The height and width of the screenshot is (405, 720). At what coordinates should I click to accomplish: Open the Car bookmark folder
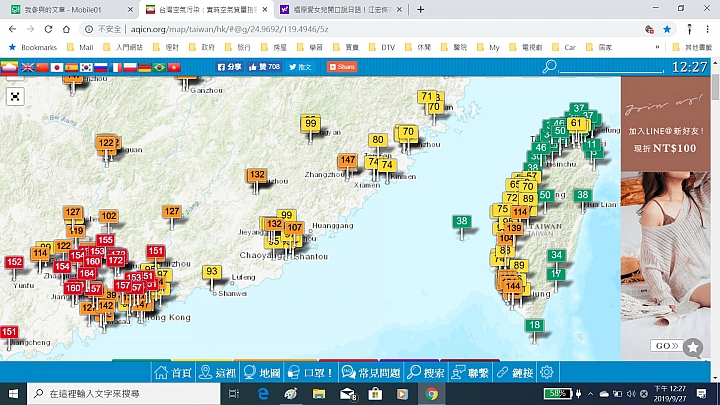[564, 47]
